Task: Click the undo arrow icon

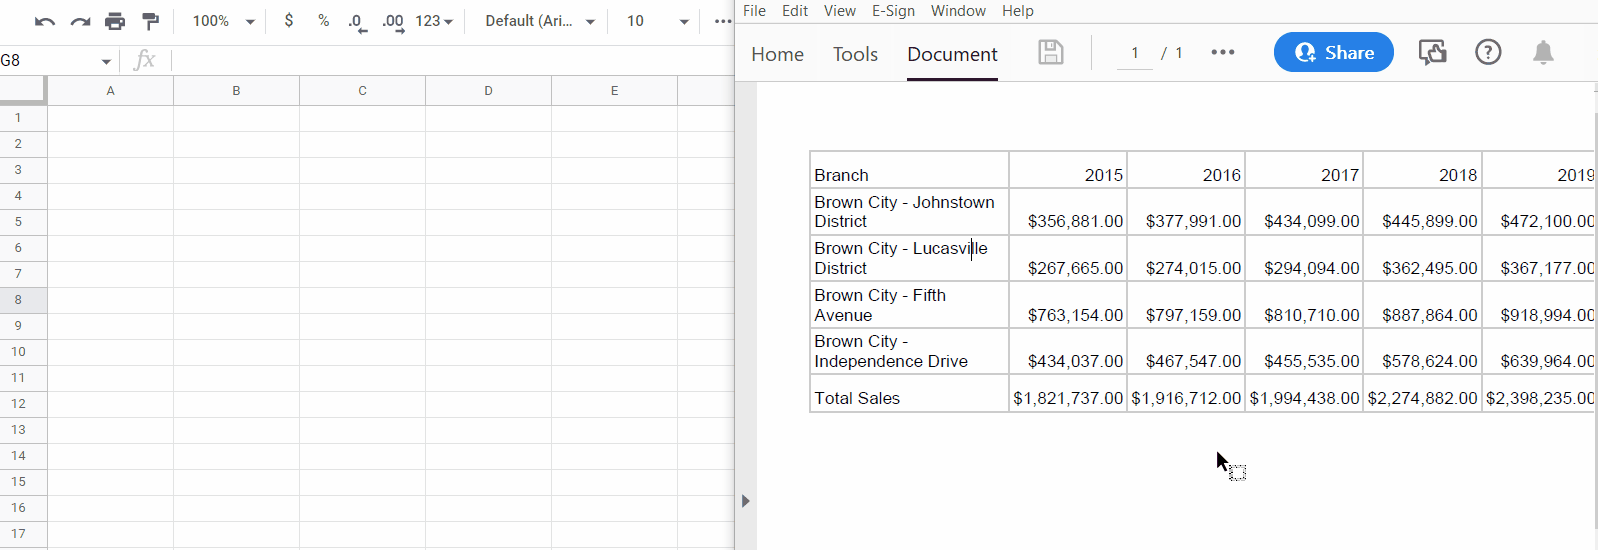Action: [x=44, y=21]
